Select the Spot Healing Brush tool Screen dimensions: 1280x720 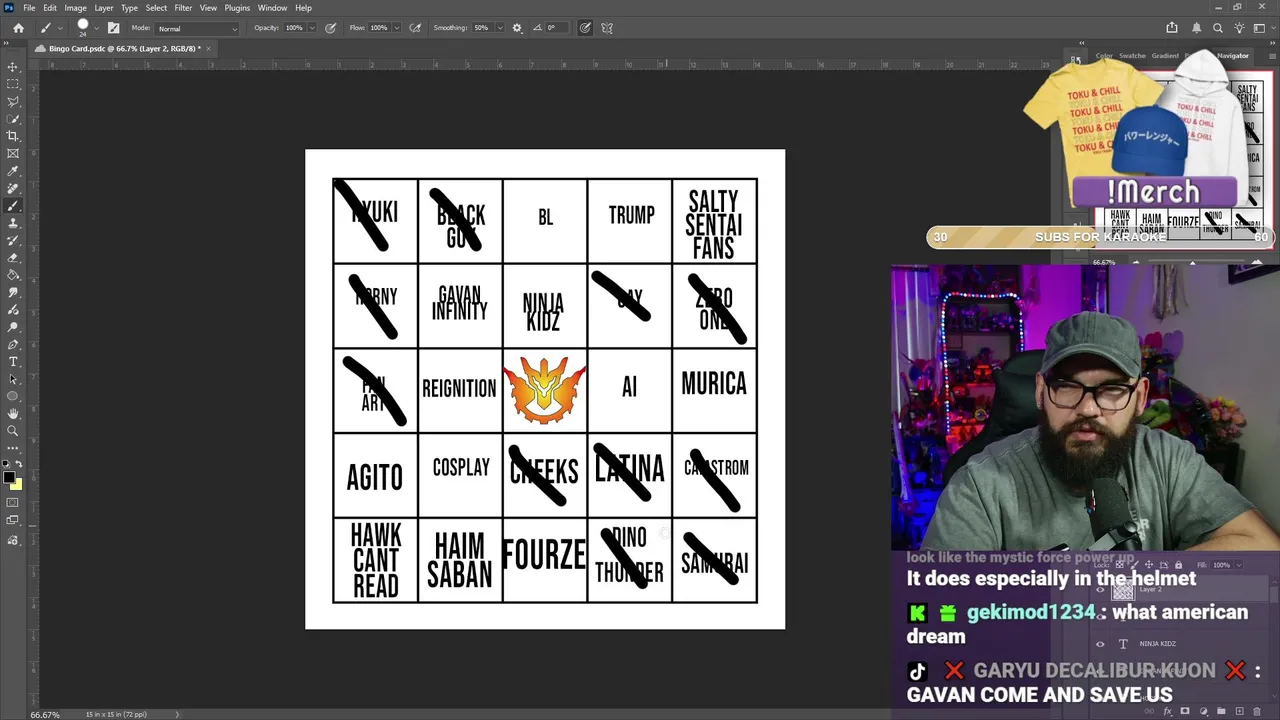13,188
